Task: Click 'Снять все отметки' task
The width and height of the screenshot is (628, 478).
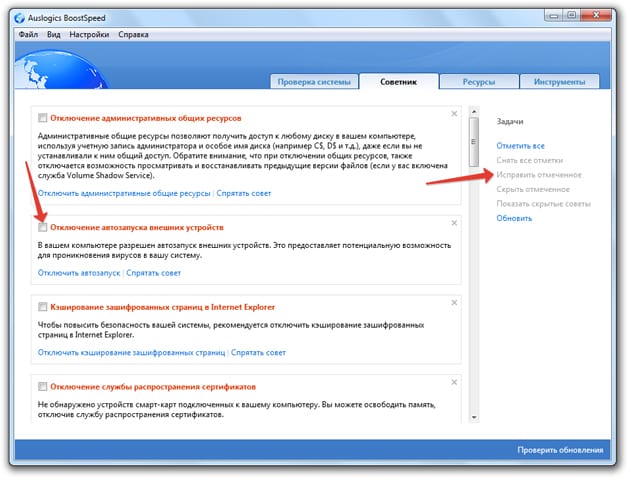Action: (x=530, y=160)
